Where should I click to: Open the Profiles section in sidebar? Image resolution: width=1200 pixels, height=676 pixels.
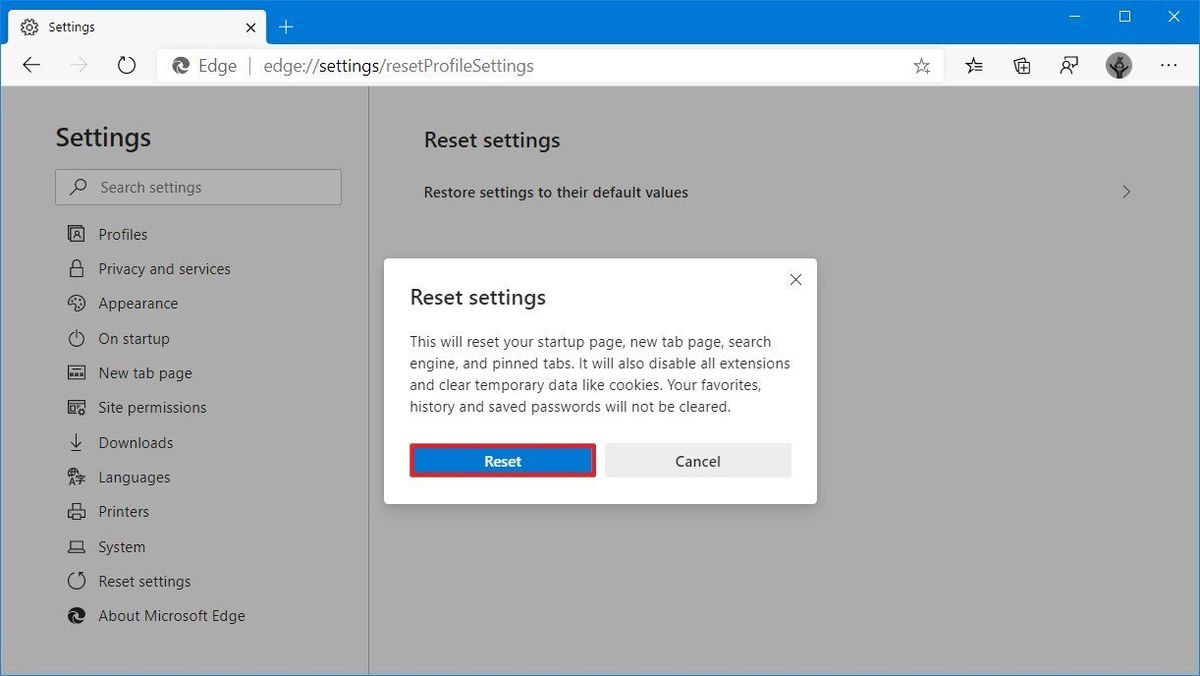[x=121, y=233]
